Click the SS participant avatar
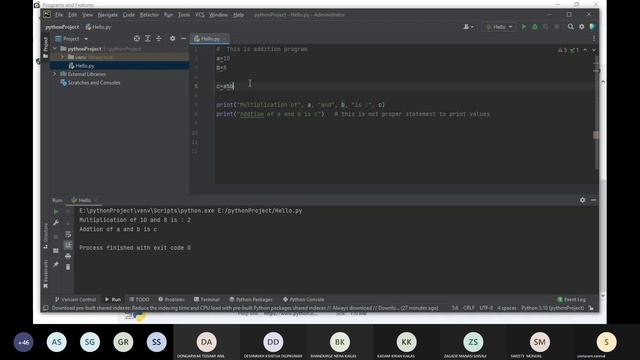The width and height of the screenshot is (640, 360). (x=157, y=342)
